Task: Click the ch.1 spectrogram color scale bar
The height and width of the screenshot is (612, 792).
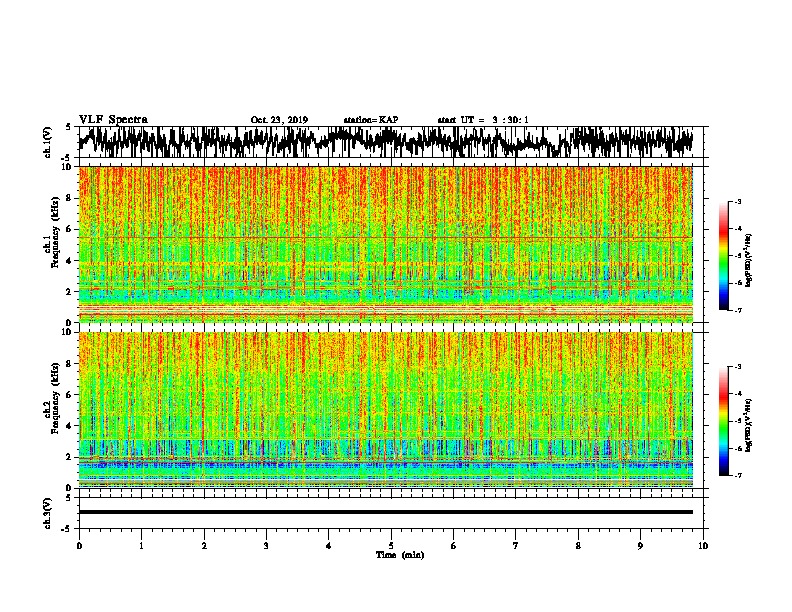Action: [723, 256]
